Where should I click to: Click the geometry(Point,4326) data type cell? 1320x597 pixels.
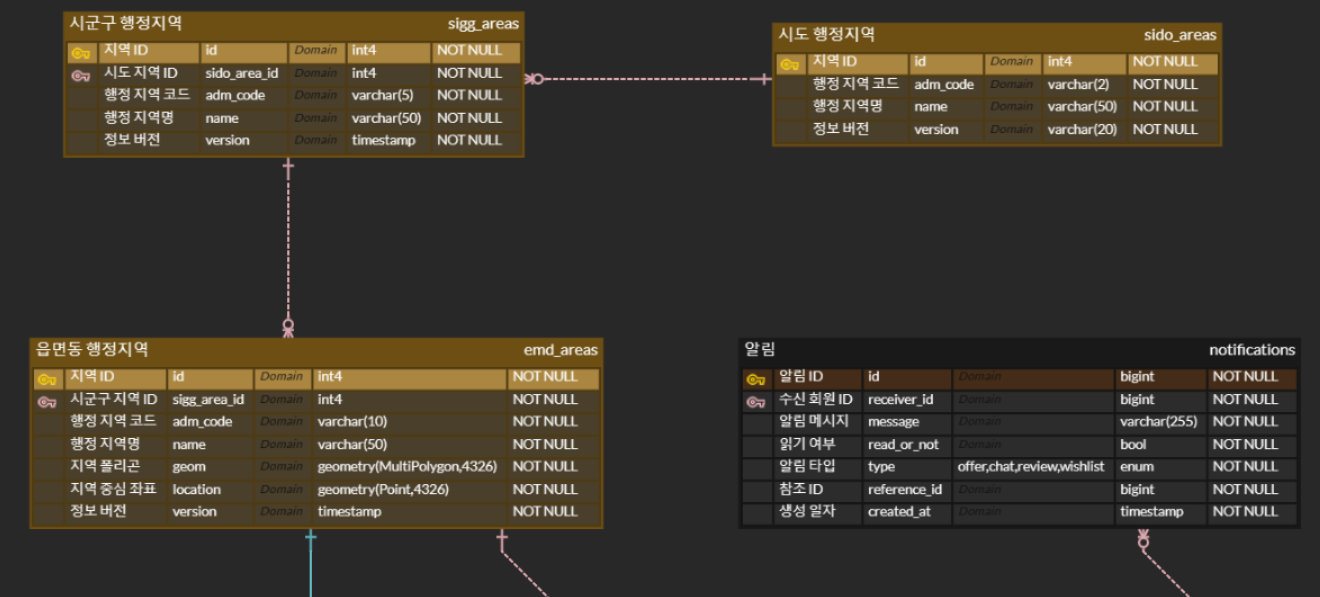pos(383,490)
